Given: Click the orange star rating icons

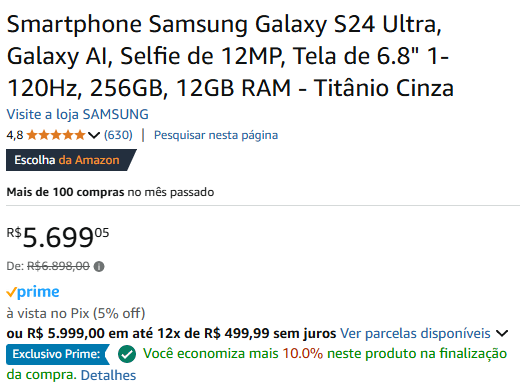Looking at the screenshot, I should click(56, 135).
